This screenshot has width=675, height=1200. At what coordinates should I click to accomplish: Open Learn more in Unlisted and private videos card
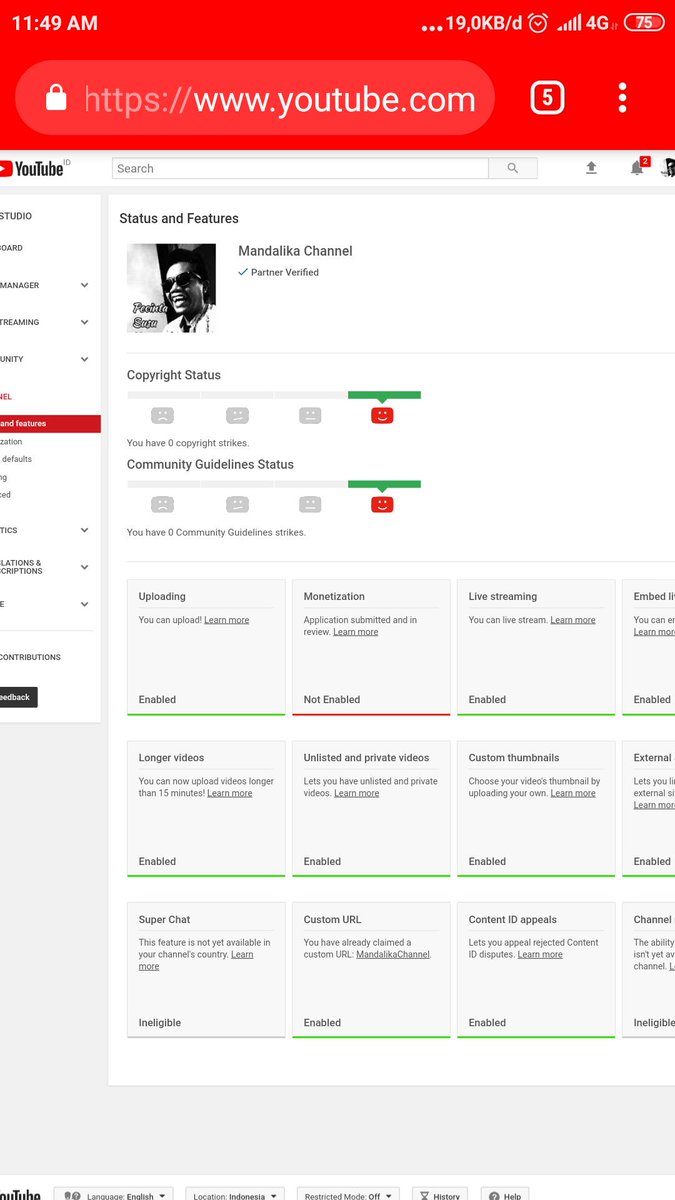[357, 793]
